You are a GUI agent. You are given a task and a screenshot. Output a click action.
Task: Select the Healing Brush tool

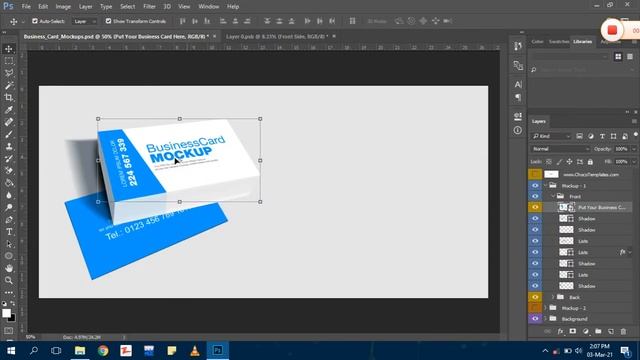[9, 122]
